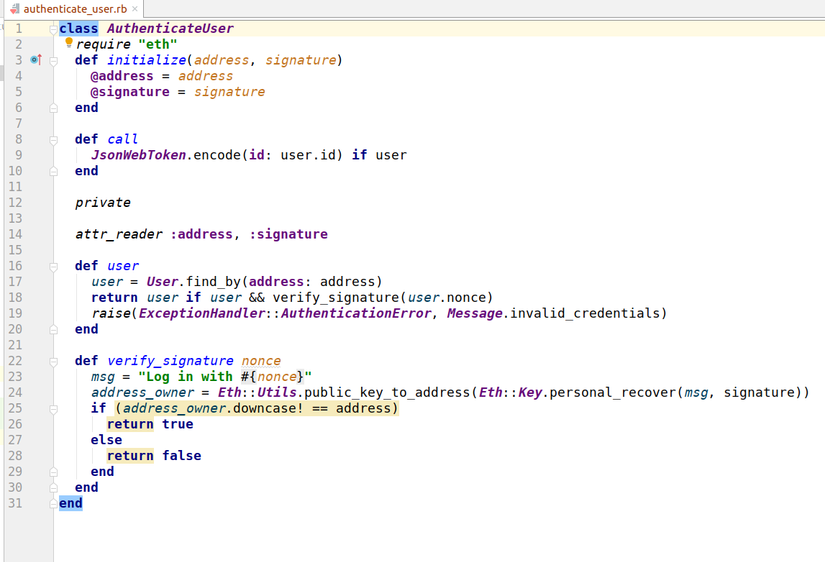Image resolution: width=825 pixels, height=562 pixels.
Task: Click the :signature symbol on line 14
Action: (x=288, y=234)
